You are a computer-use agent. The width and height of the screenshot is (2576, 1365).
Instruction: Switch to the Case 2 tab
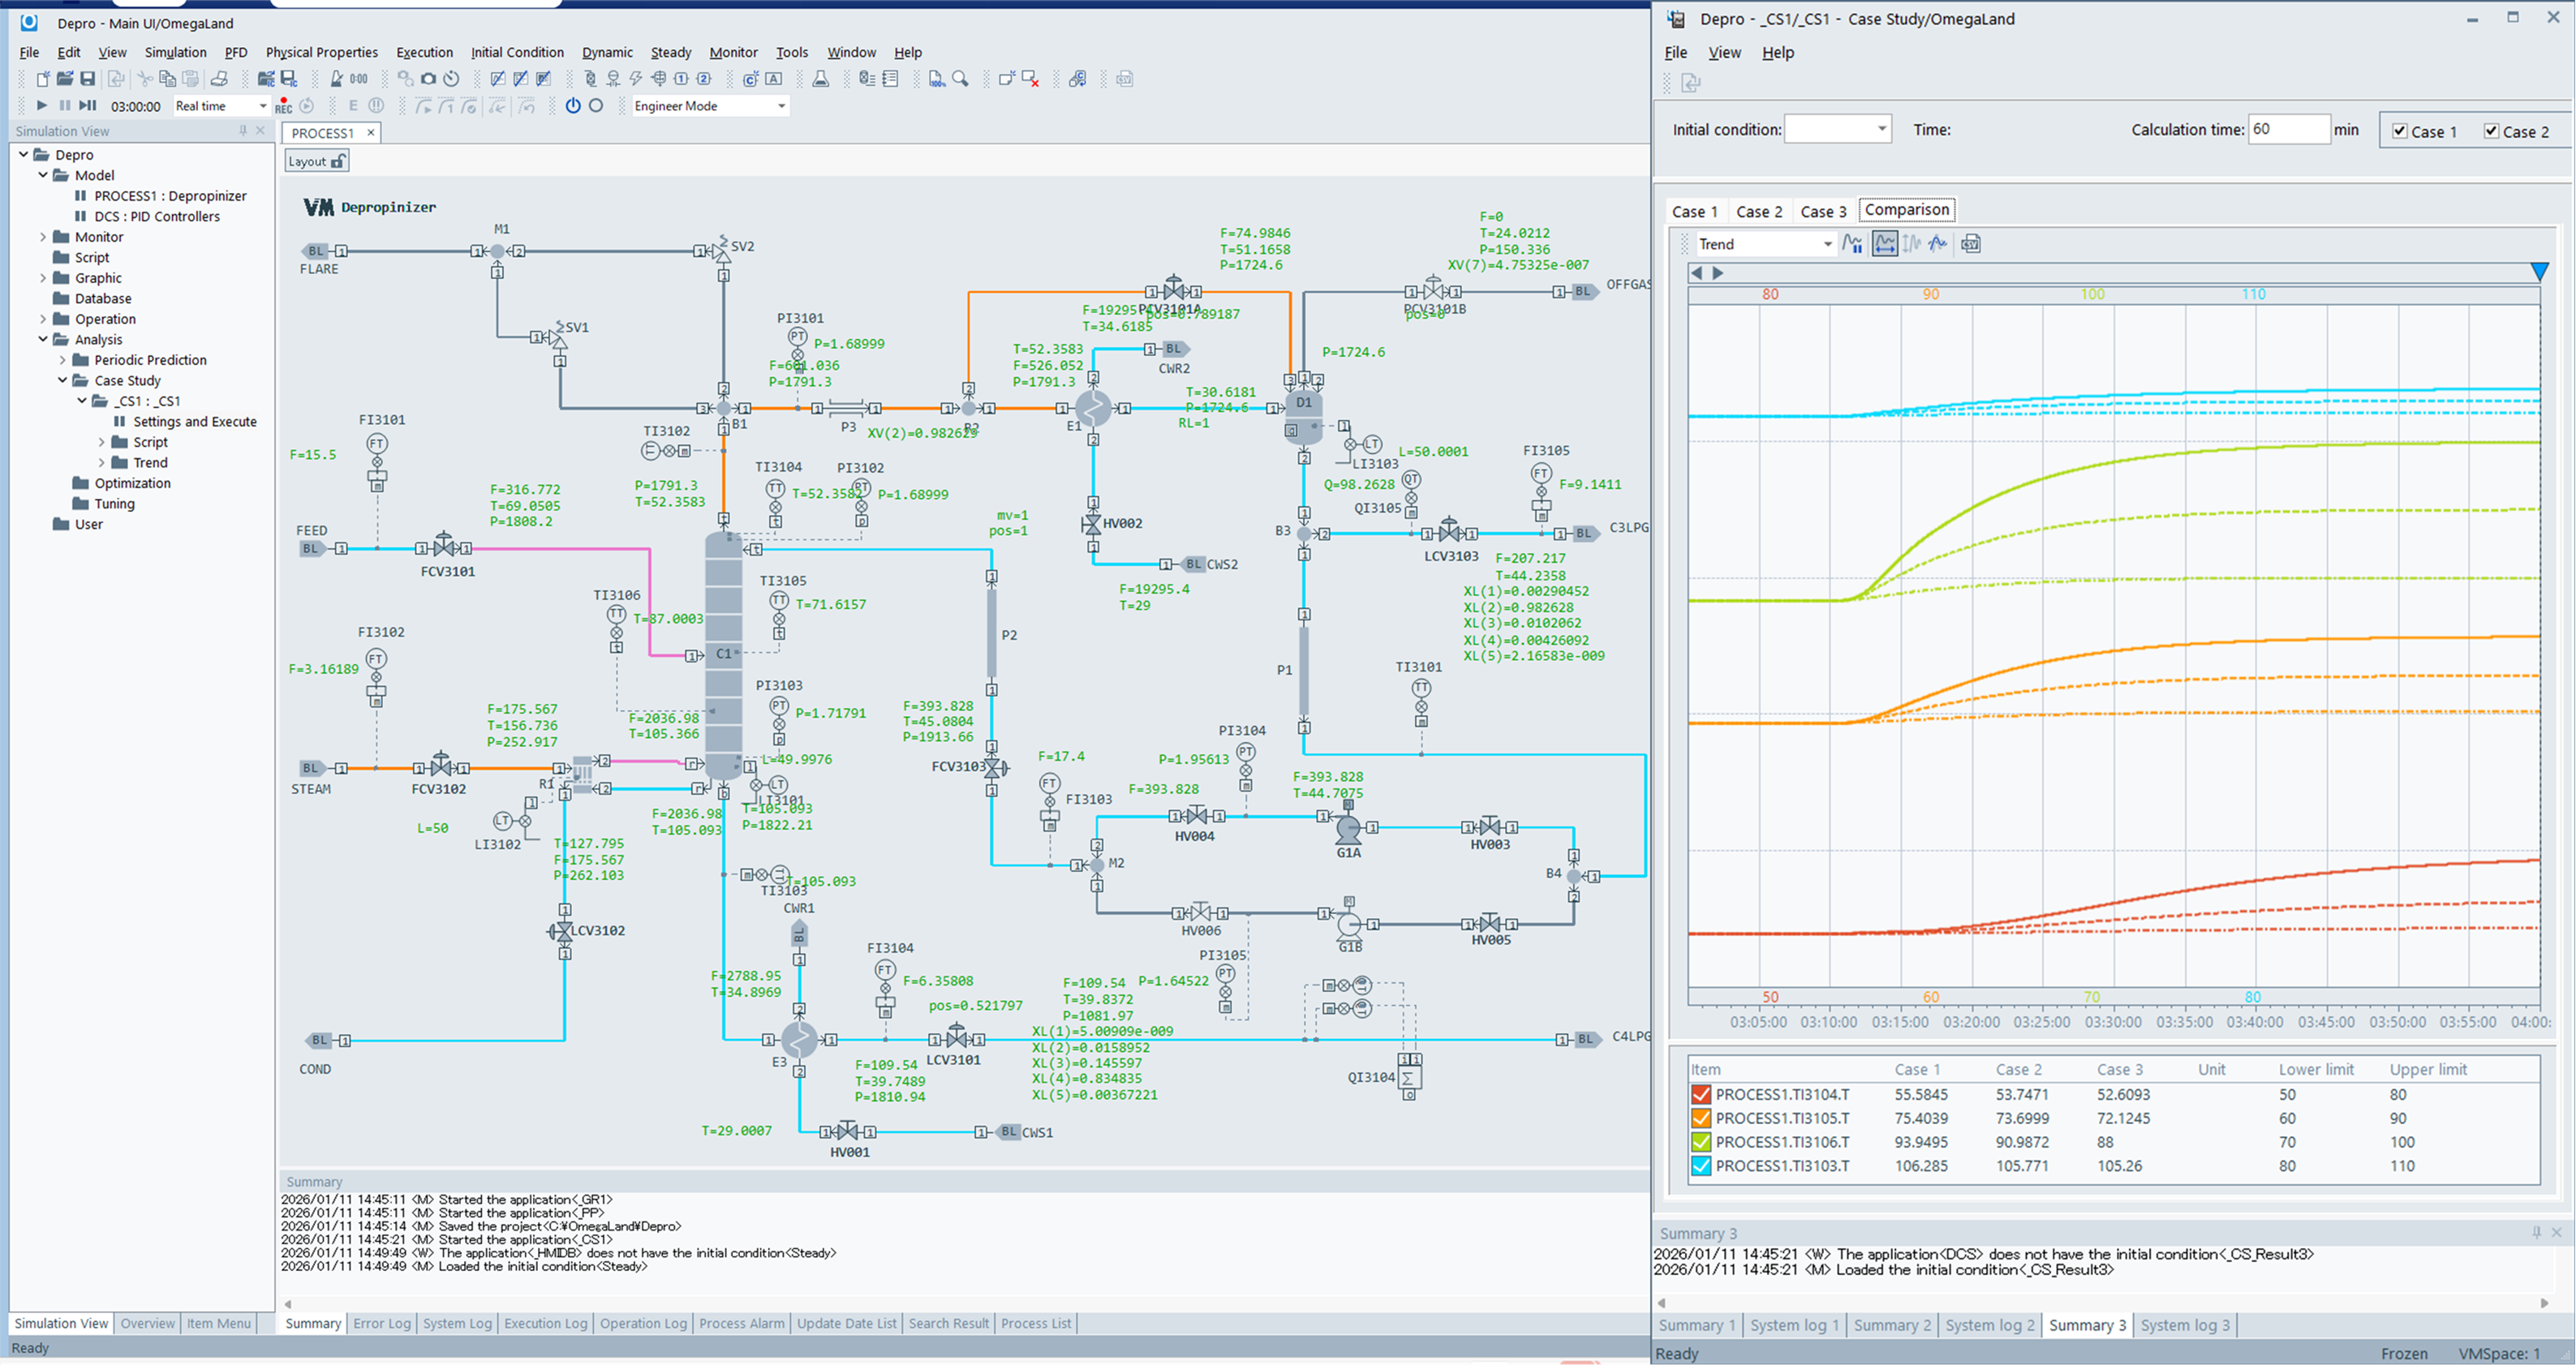1758,211
